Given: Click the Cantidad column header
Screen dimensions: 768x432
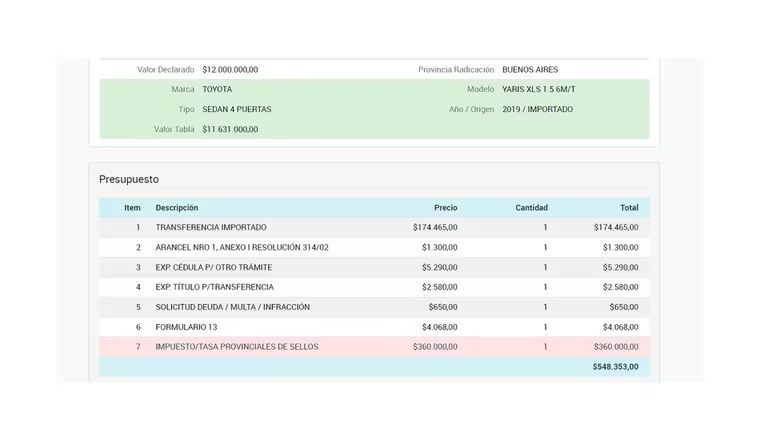Looking at the screenshot, I should [531, 208].
